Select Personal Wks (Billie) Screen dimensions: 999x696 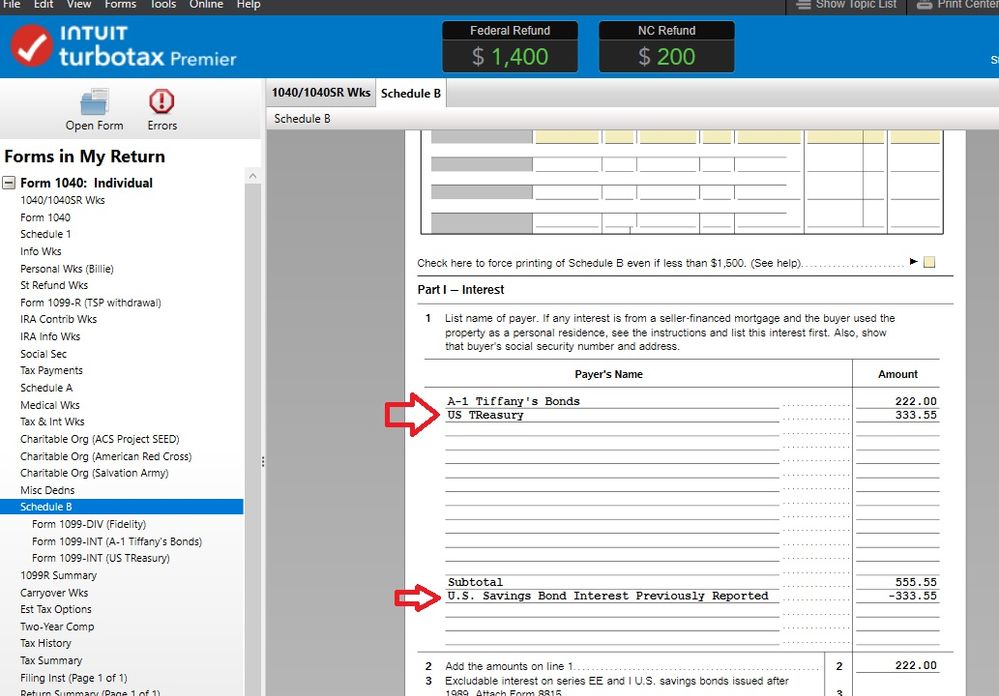(67, 268)
